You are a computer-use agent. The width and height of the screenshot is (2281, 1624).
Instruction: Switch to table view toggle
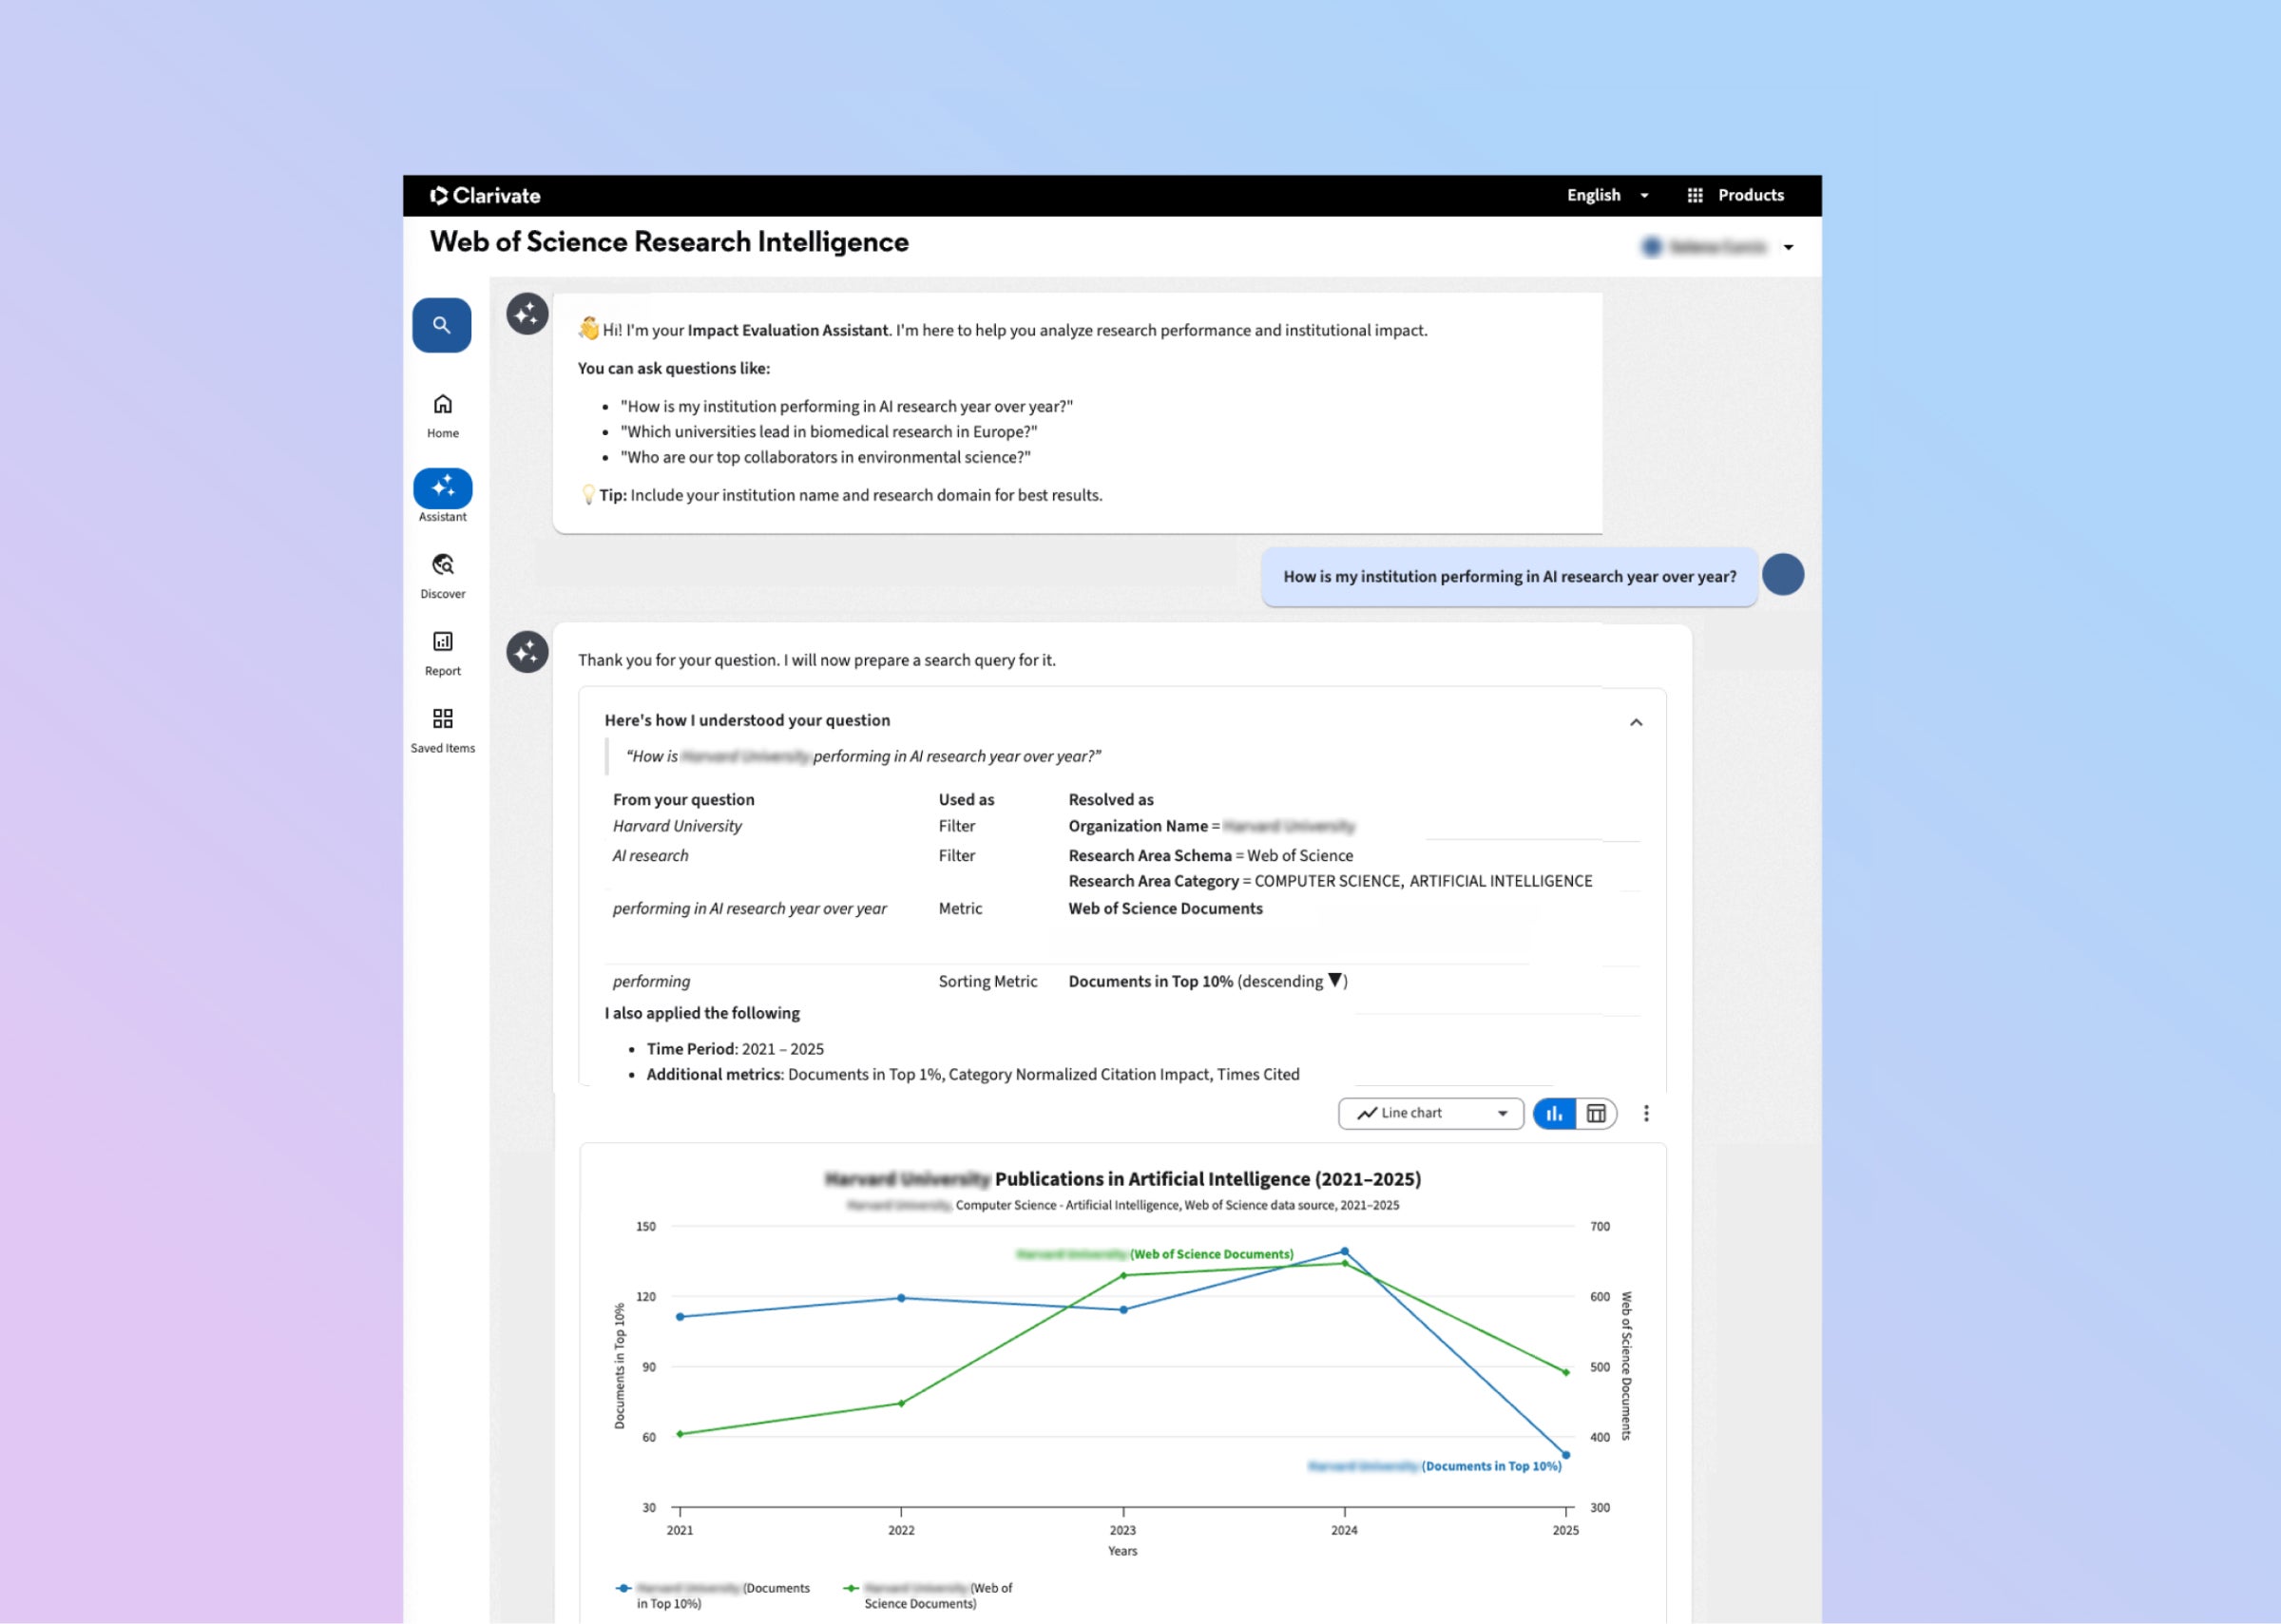pos(1596,1113)
